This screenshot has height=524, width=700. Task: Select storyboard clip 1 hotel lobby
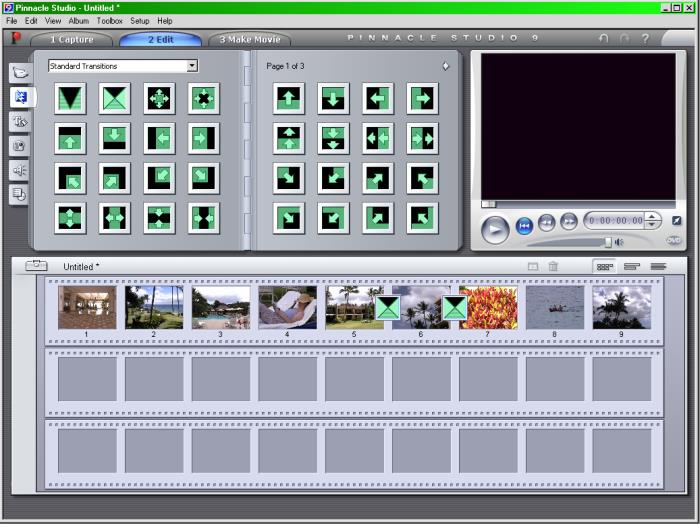87,308
